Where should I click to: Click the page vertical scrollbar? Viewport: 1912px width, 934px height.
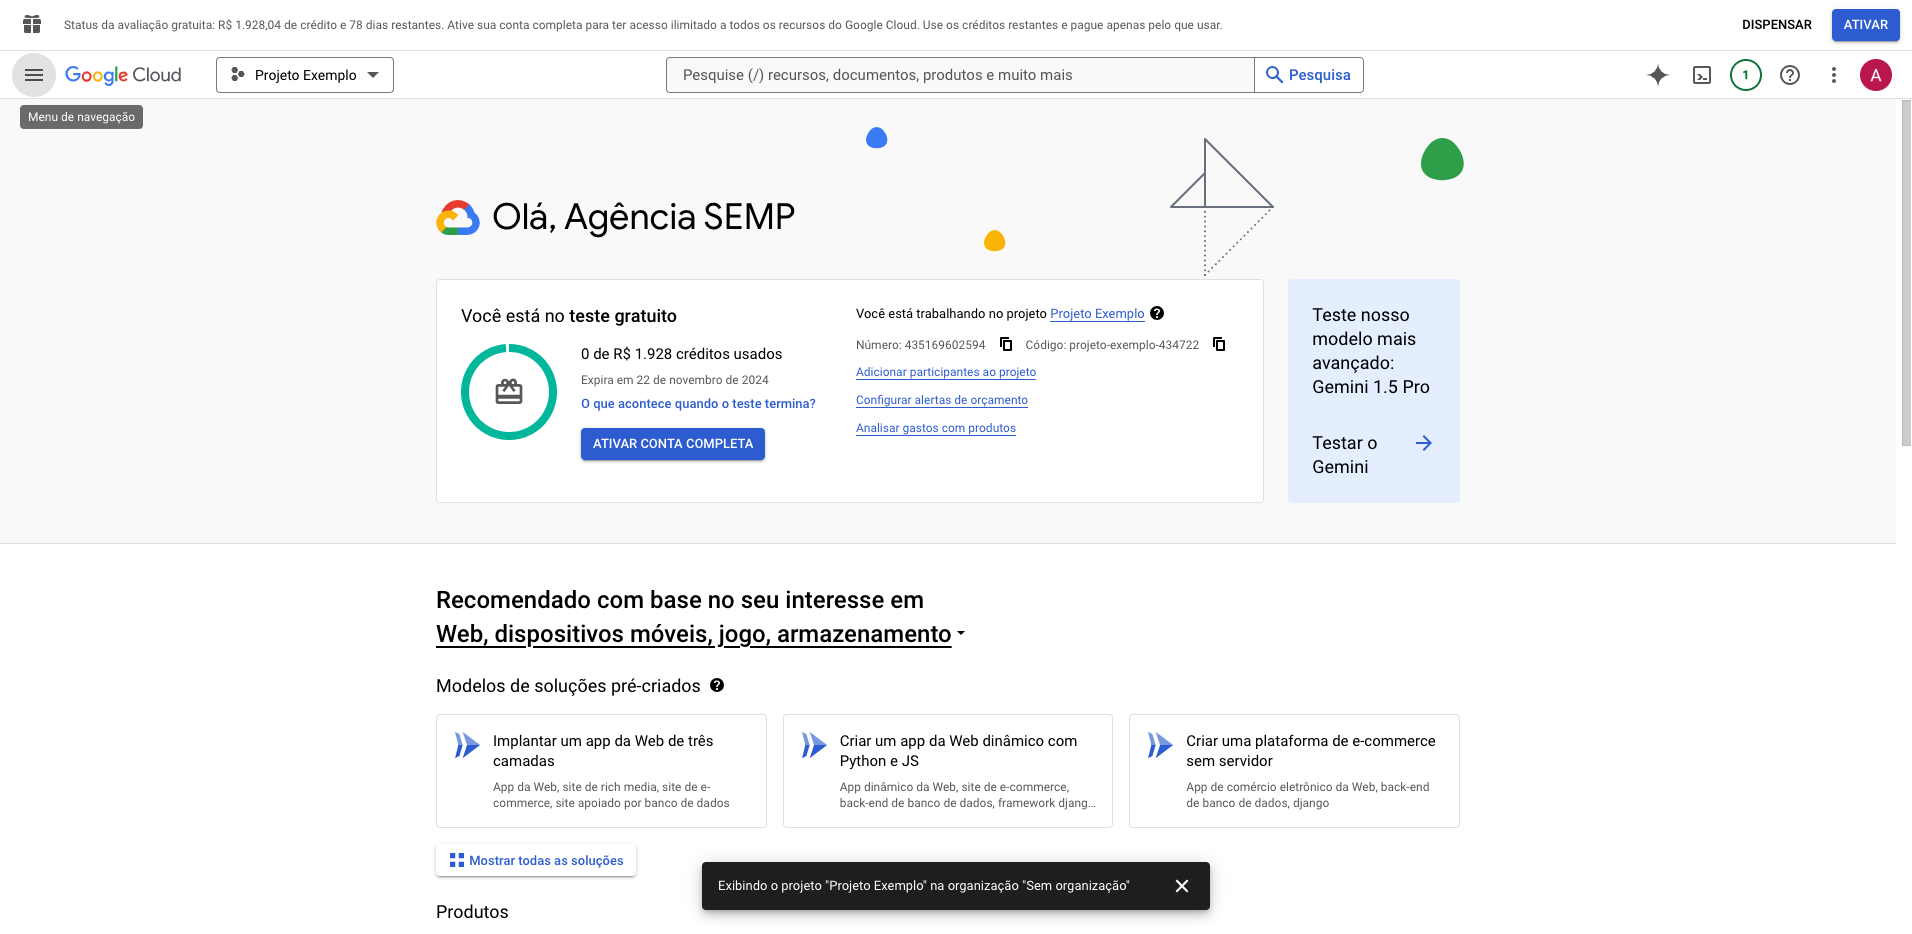click(1906, 272)
